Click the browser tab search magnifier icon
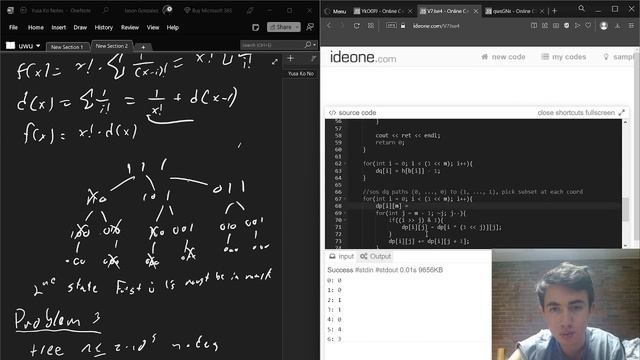The height and width of the screenshot is (360, 640). (582, 8)
